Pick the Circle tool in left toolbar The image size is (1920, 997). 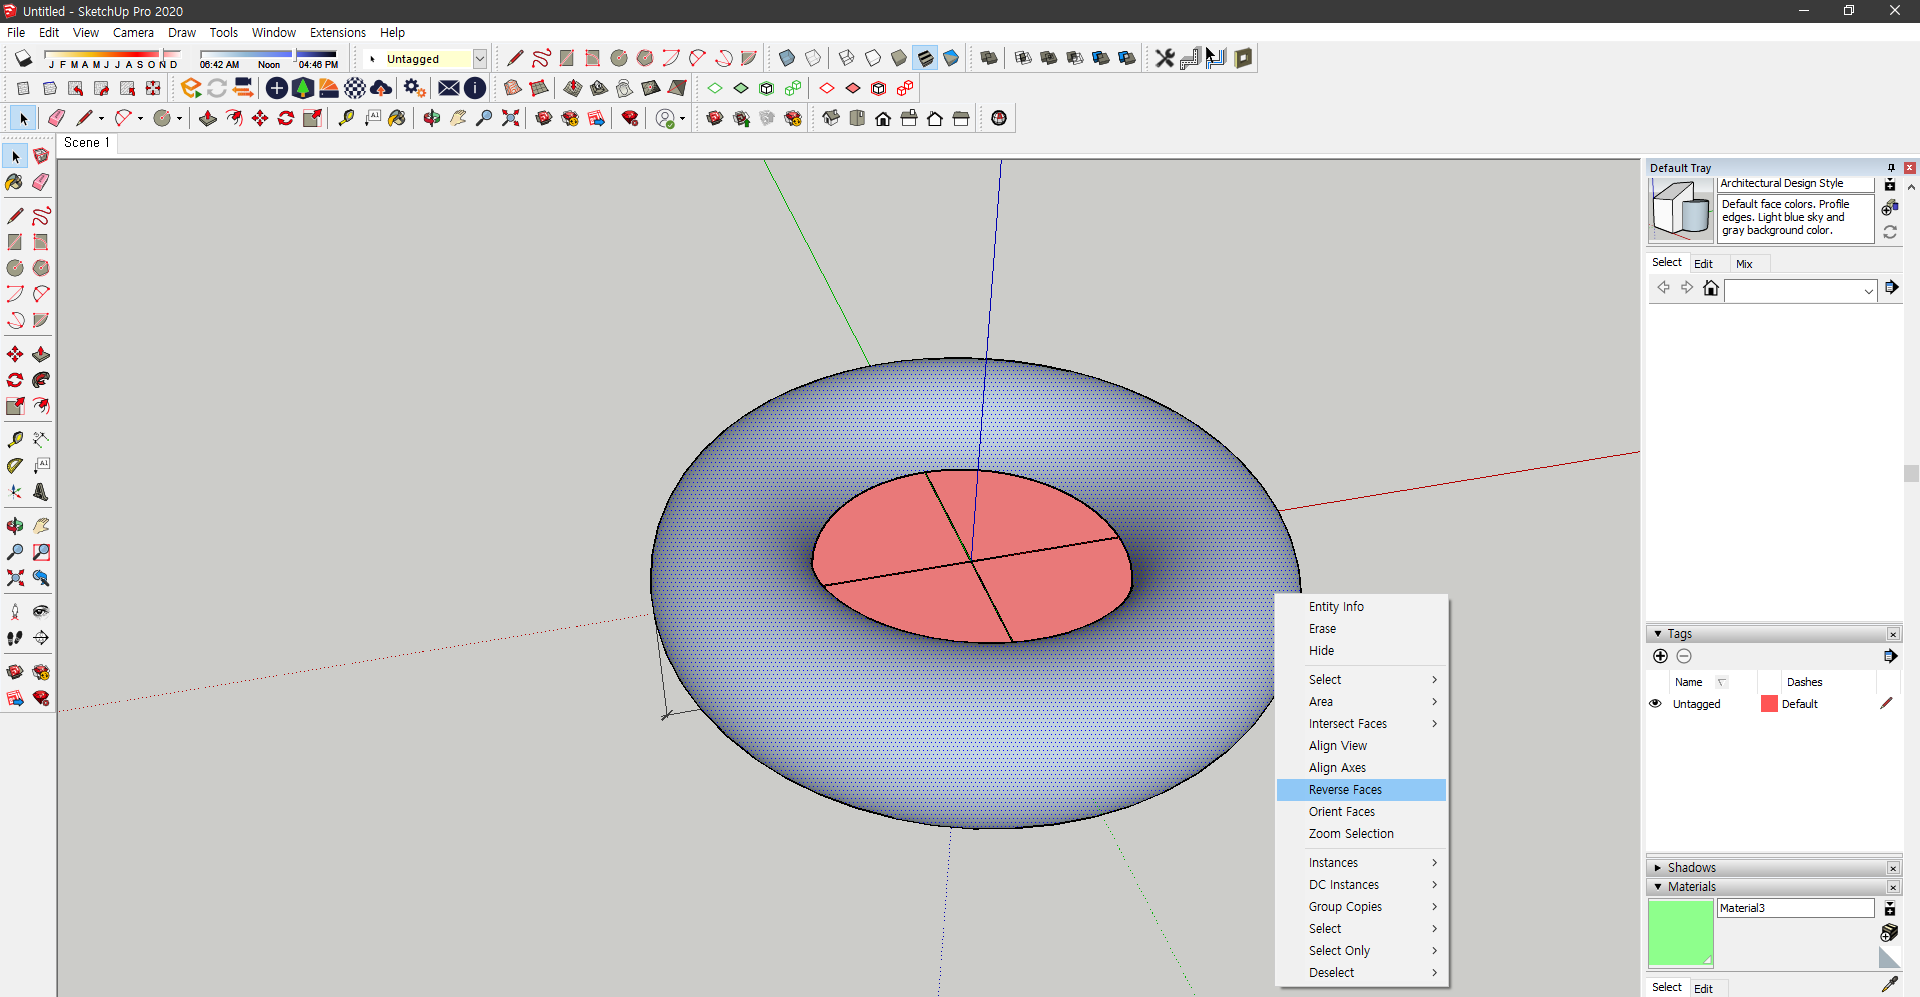click(x=15, y=268)
